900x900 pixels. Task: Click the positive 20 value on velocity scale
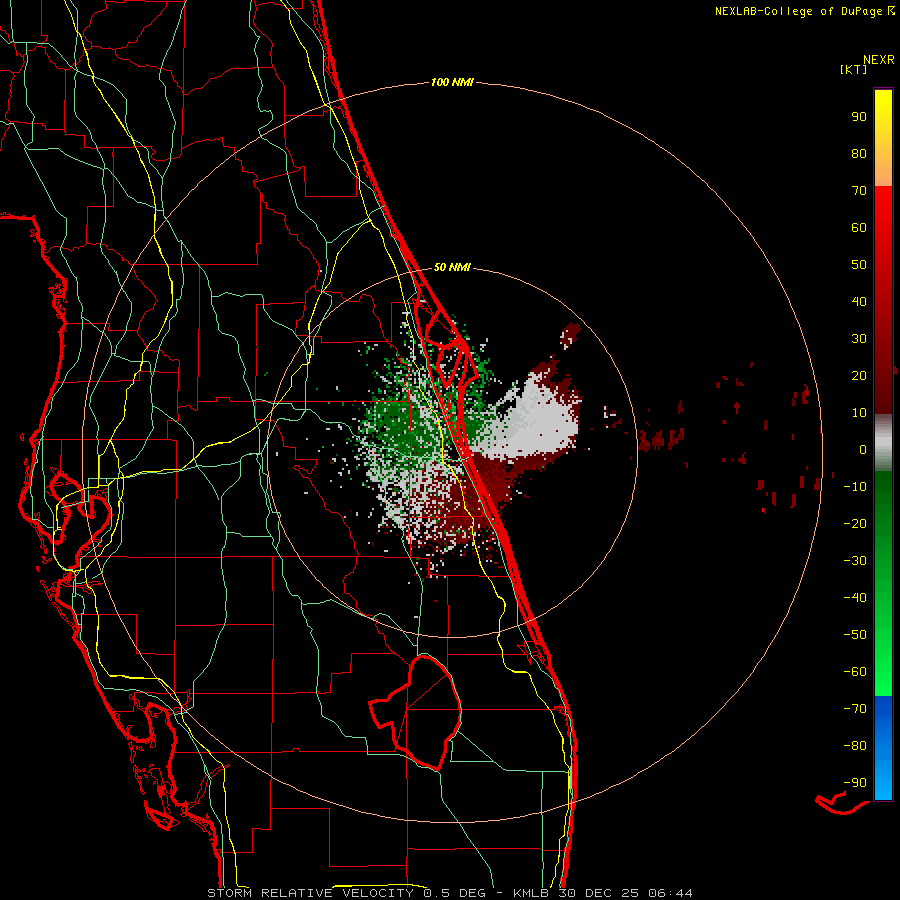(x=859, y=375)
